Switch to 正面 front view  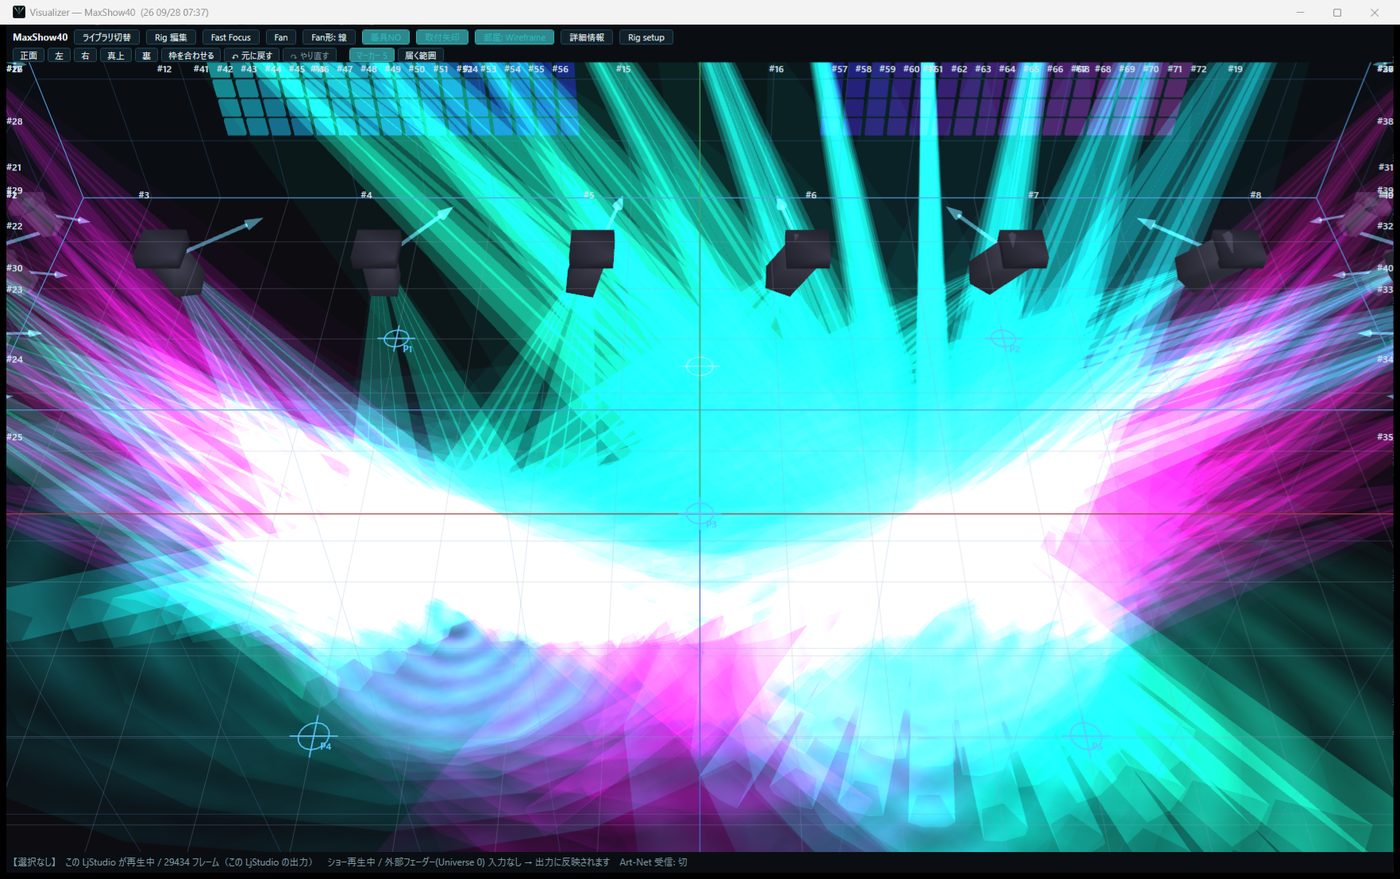click(29, 56)
